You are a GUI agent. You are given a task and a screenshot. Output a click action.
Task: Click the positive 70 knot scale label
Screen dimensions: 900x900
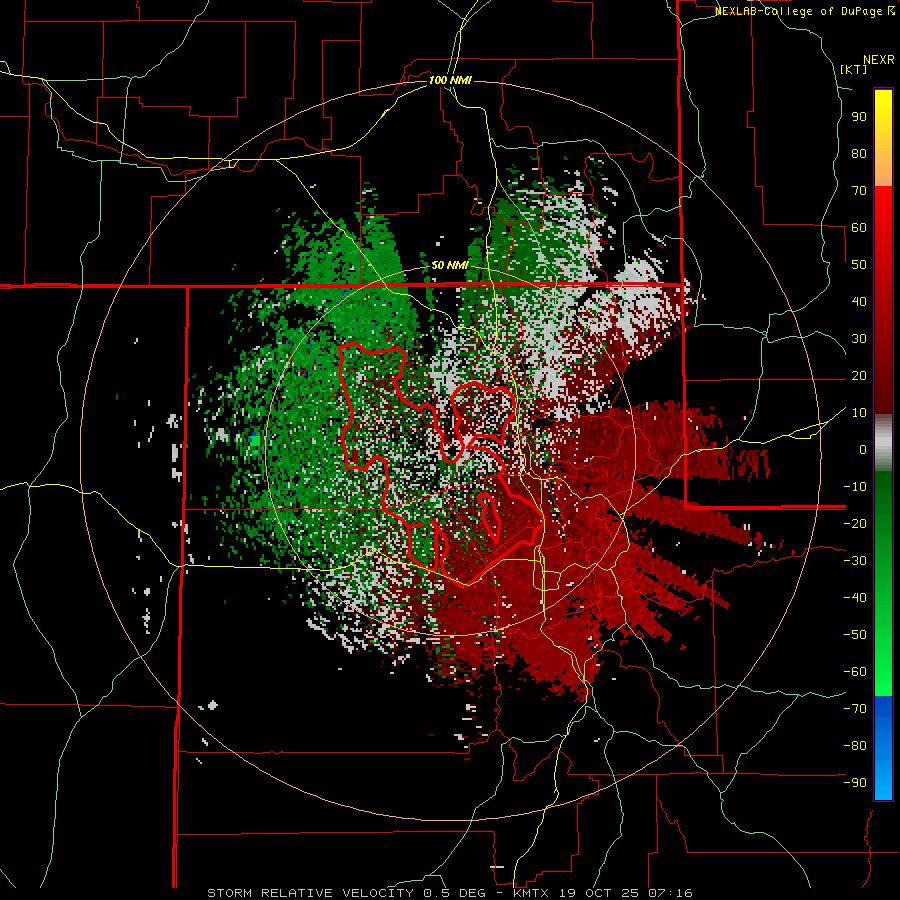click(859, 191)
